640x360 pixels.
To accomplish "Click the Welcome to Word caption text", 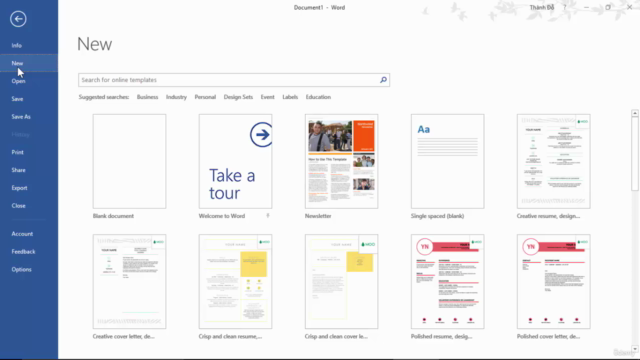I will tap(222, 216).
